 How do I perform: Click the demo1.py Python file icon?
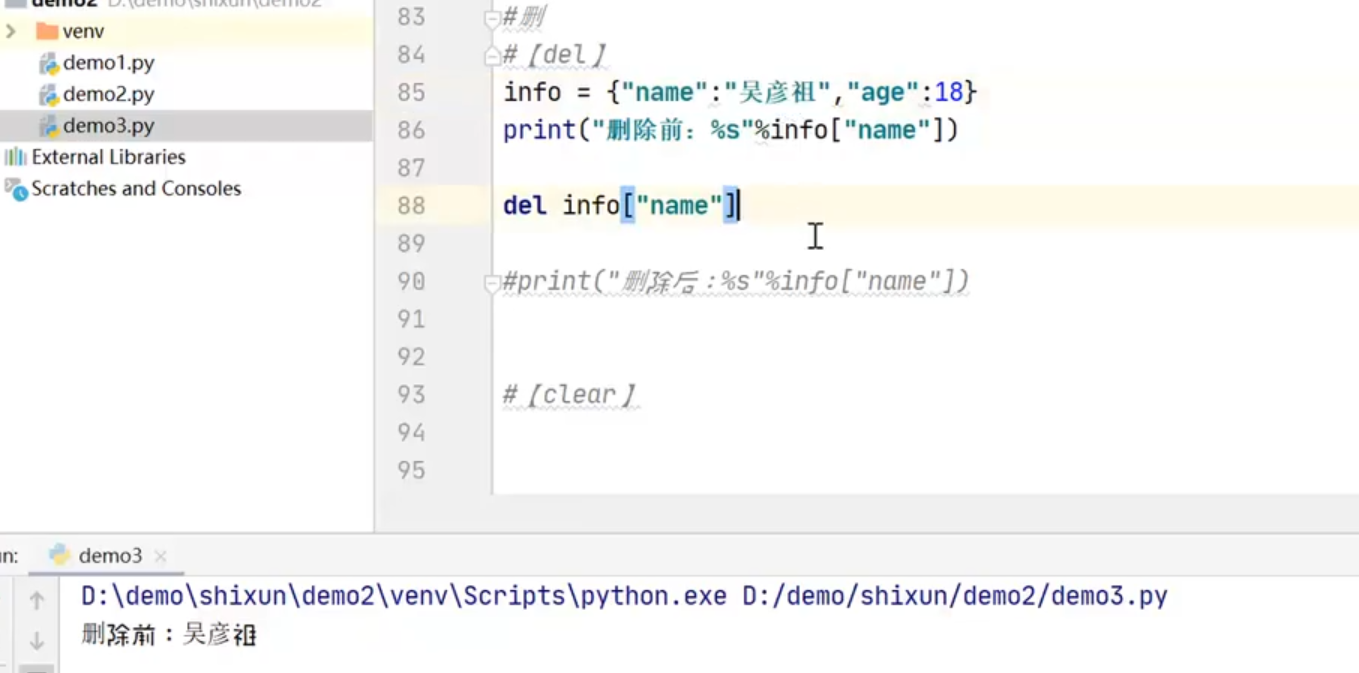(x=48, y=64)
